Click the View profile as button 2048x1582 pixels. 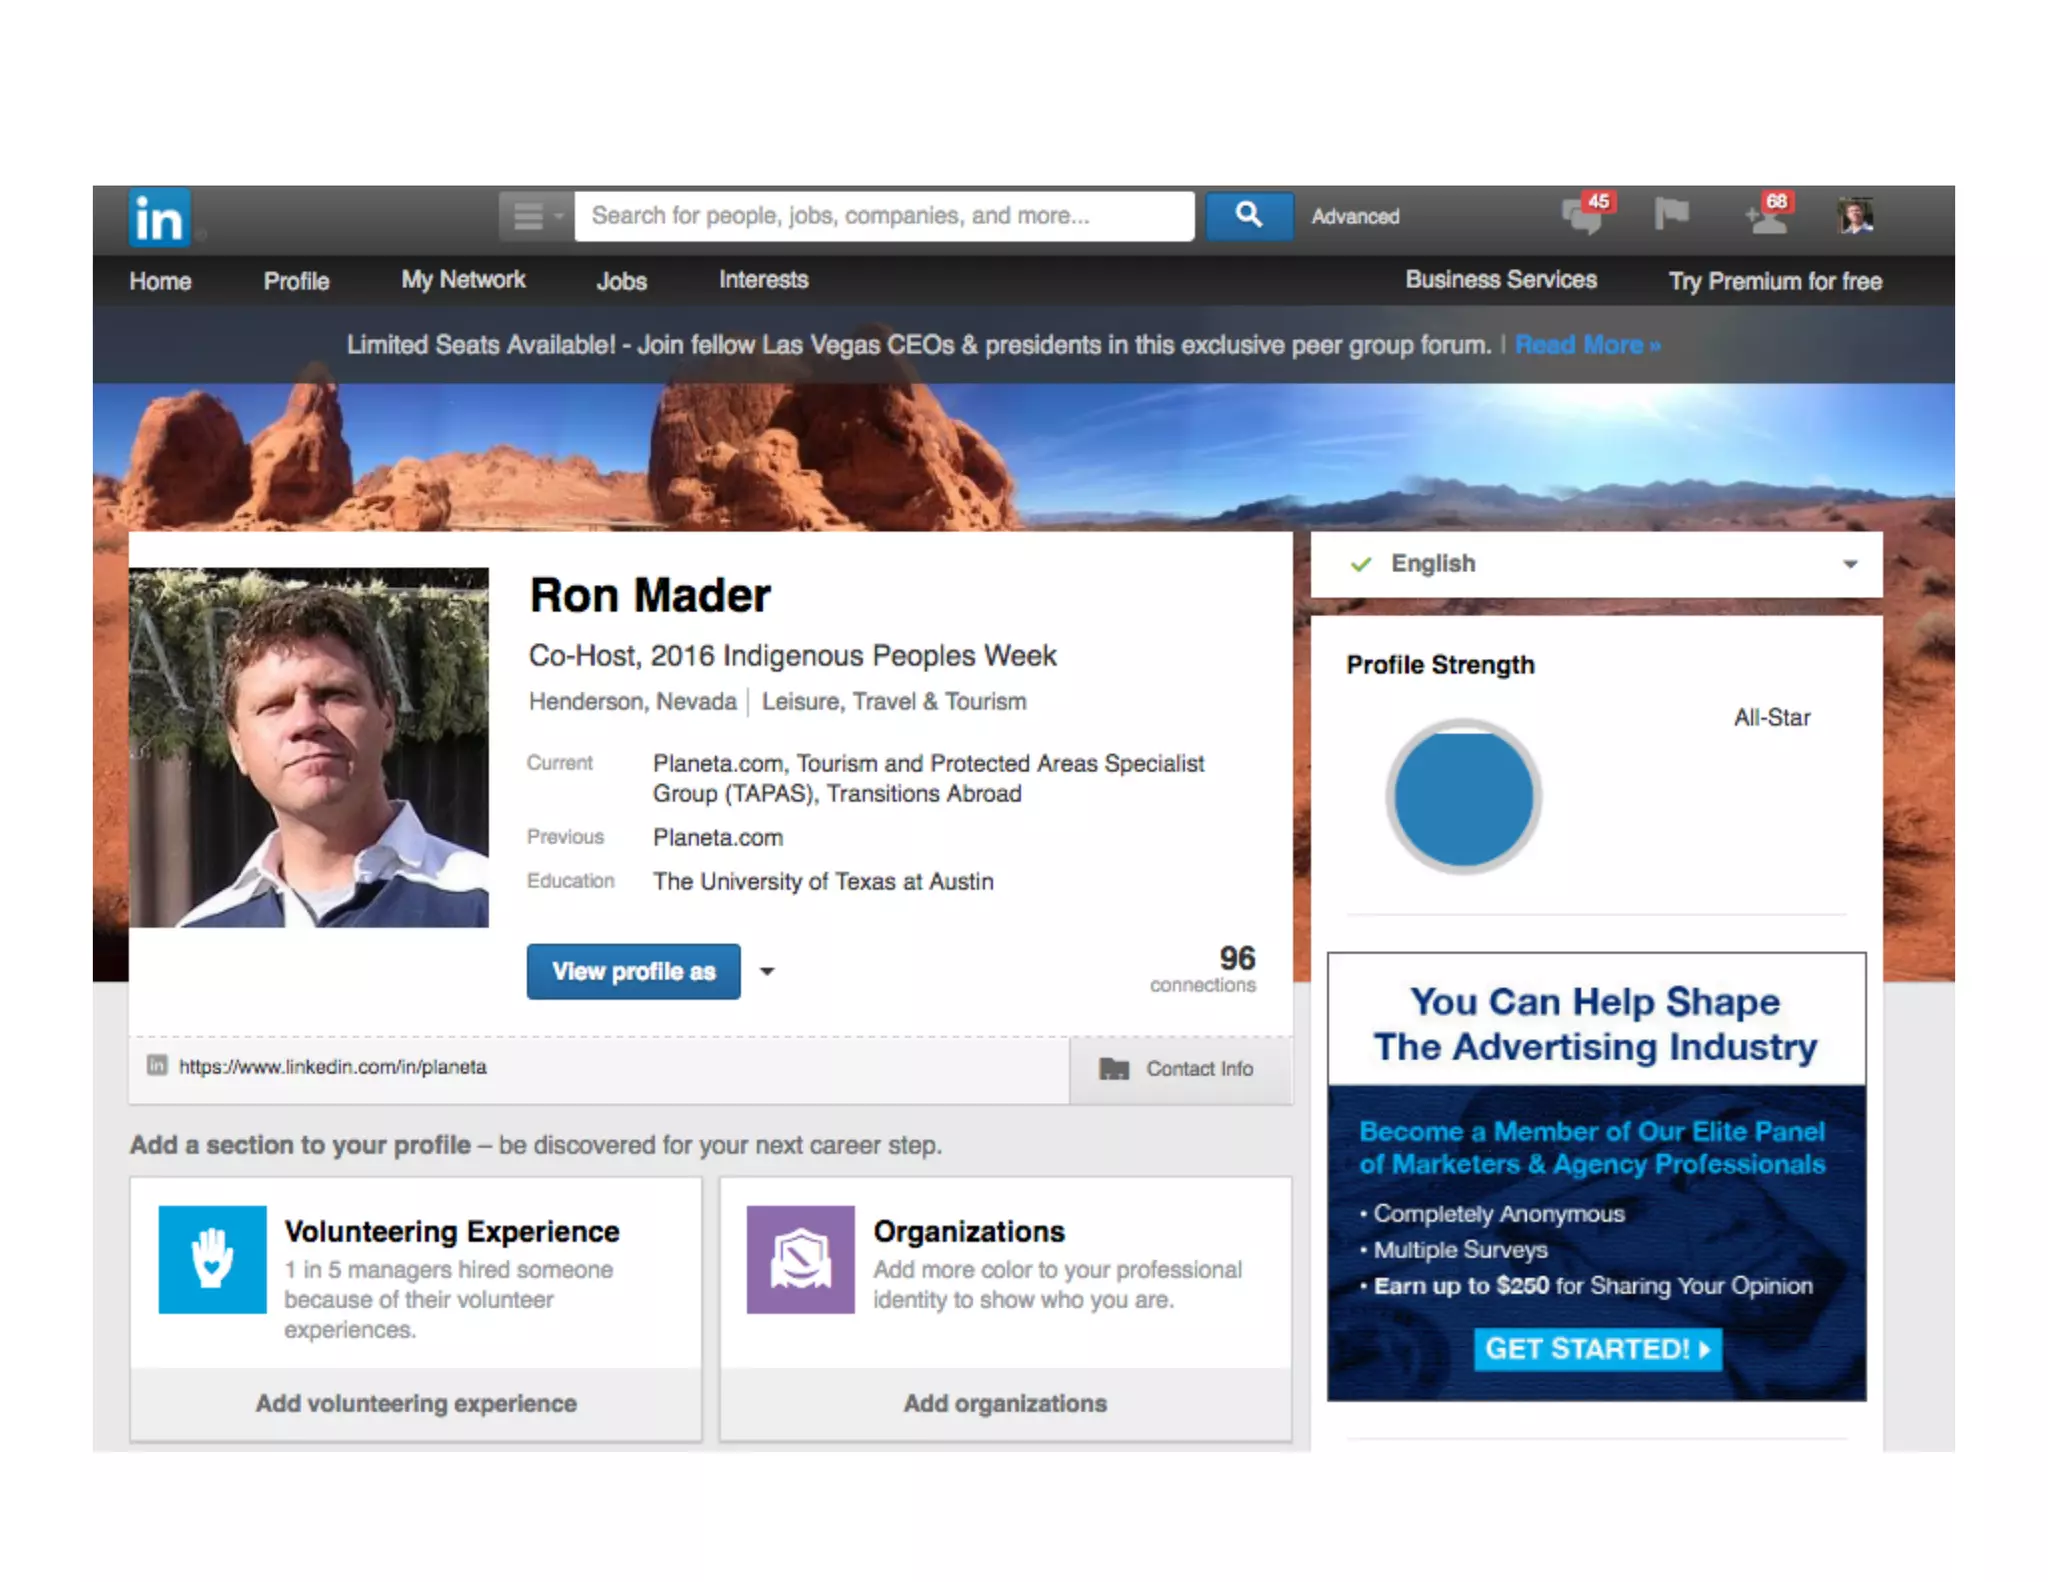[x=633, y=971]
